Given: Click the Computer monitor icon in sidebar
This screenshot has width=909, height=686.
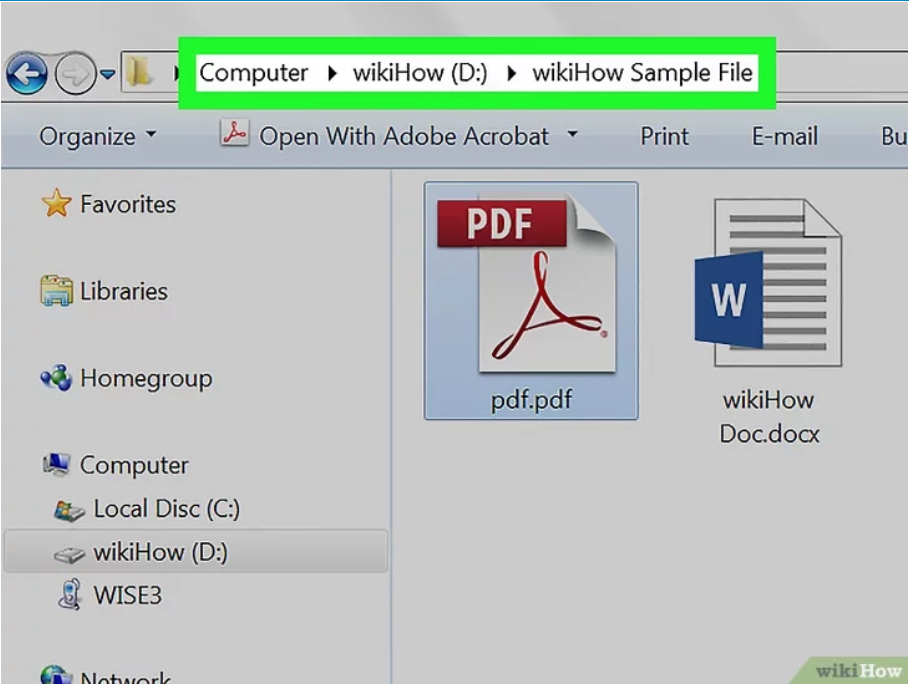Looking at the screenshot, I should 56,464.
